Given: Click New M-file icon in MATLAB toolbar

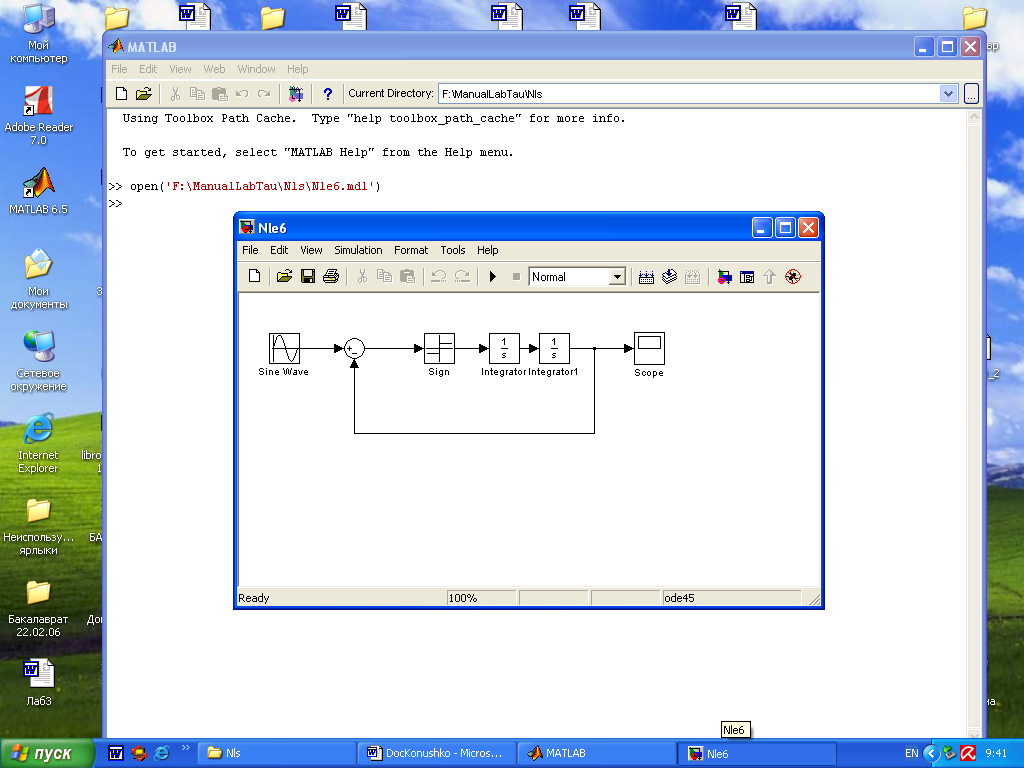Looking at the screenshot, I should (121, 93).
